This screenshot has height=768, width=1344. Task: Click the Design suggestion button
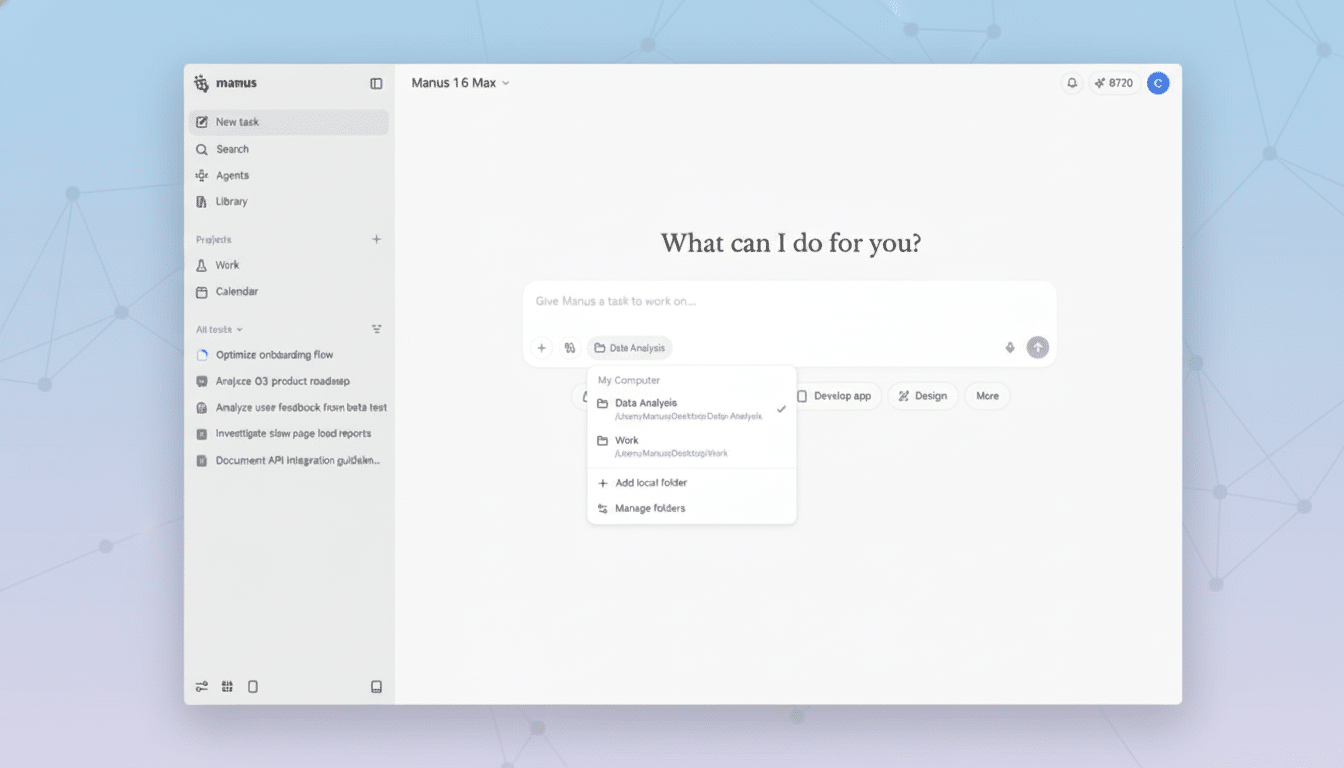point(923,396)
